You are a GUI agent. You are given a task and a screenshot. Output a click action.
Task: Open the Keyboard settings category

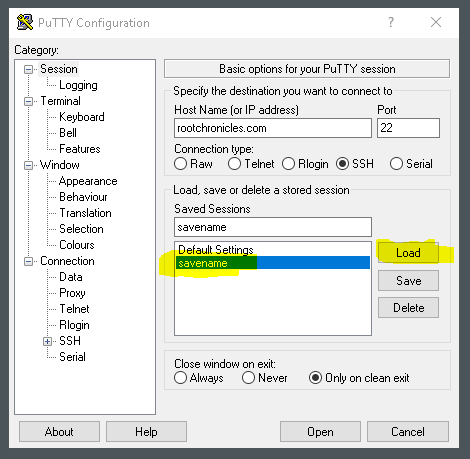(82, 117)
